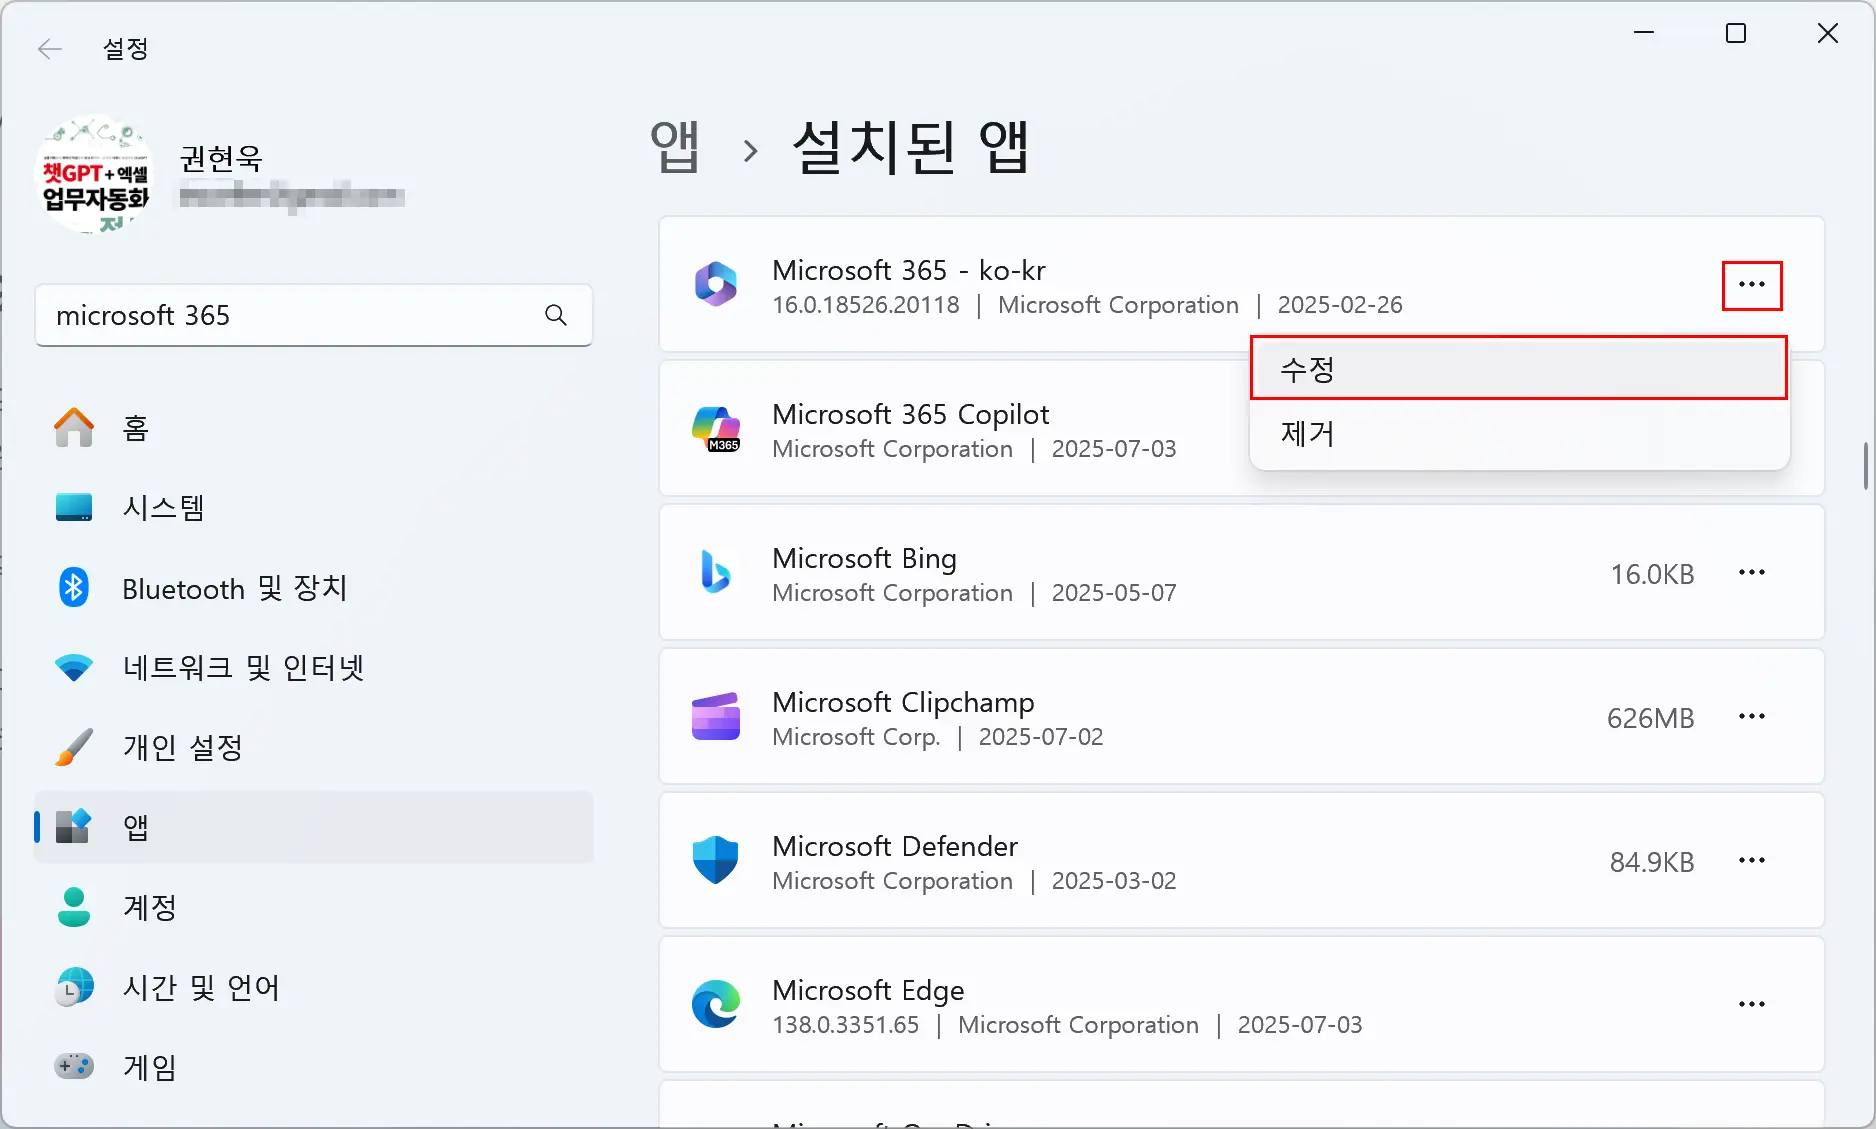Viewport: 1876px width, 1129px height.
Task: Click the Microsoft Bing app icon
Action: (716, 573)
